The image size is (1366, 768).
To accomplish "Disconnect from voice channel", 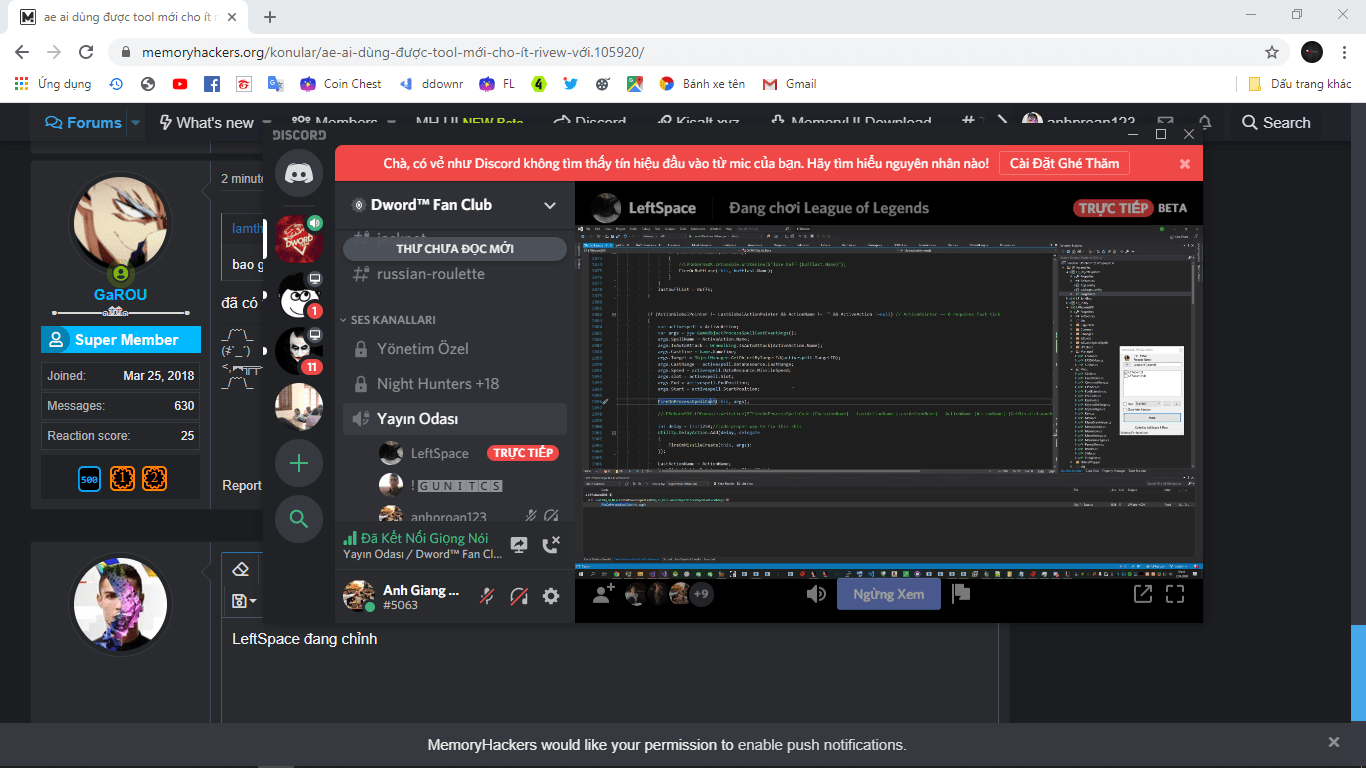I will coord(551,545).
